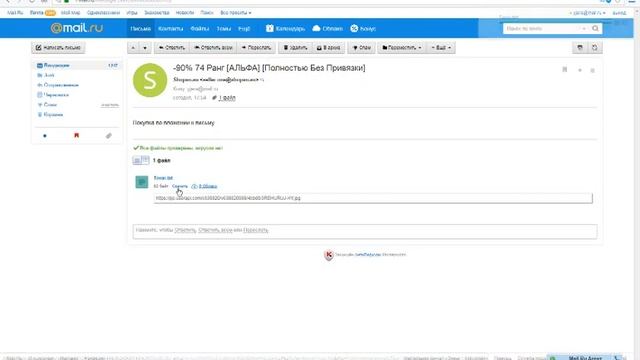Image resolution: width=640 pixels, height=360 pixels.
Task: Go to next message with down arrow
Action: click(145, 48)
